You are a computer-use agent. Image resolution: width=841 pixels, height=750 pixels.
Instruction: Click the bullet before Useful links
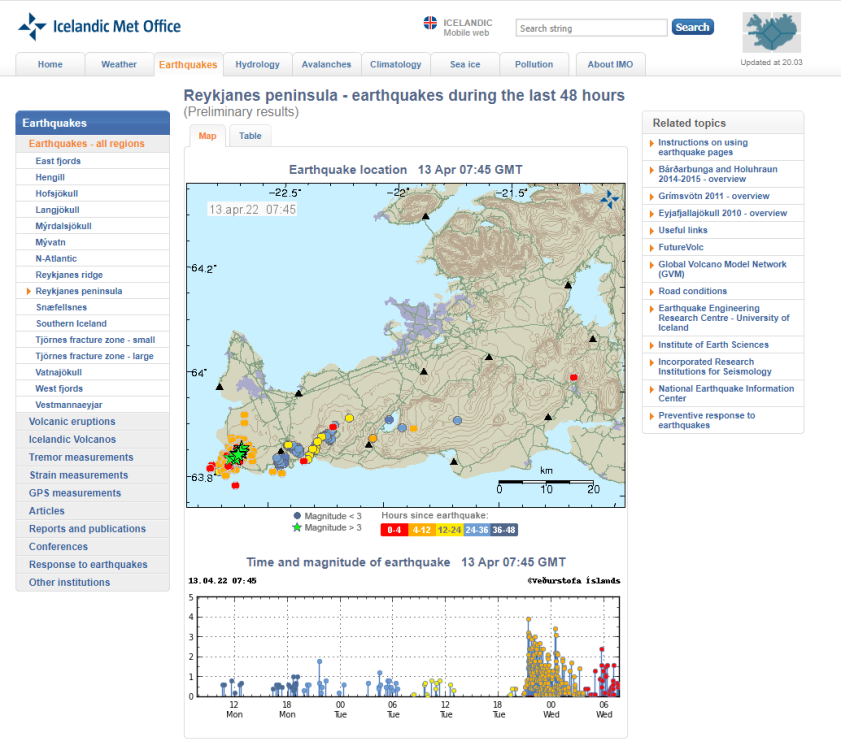point(650,230)
